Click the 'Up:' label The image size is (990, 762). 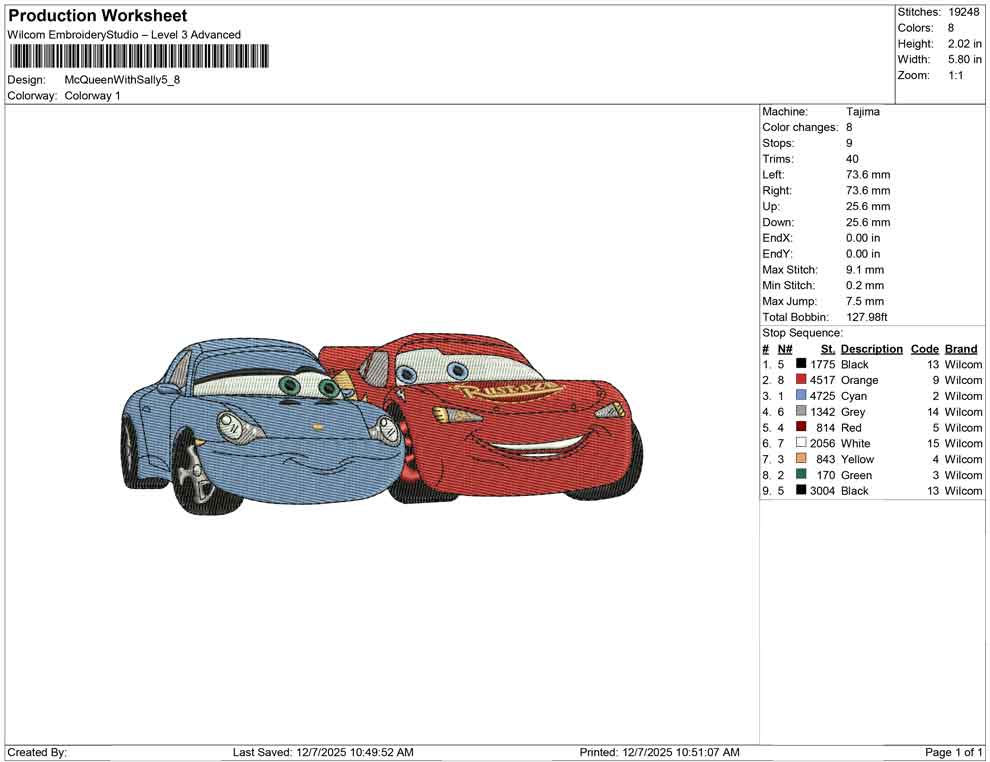pos(771,206)
